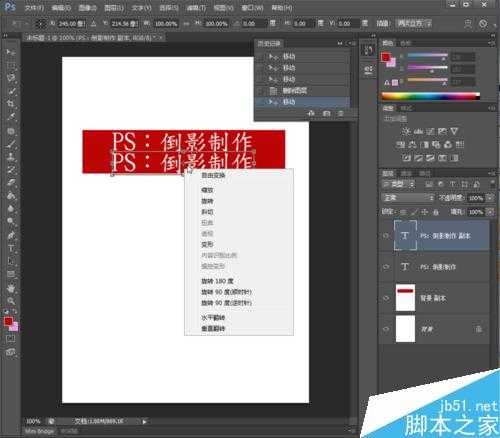Click the X position field showing 245.00

(x=71, y=24)
